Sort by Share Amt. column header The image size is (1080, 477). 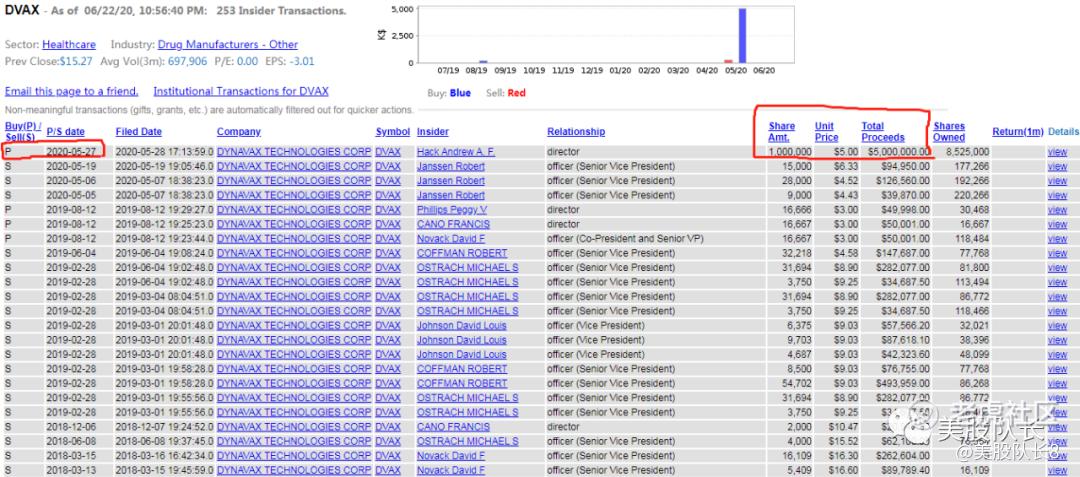coord(782,131)
